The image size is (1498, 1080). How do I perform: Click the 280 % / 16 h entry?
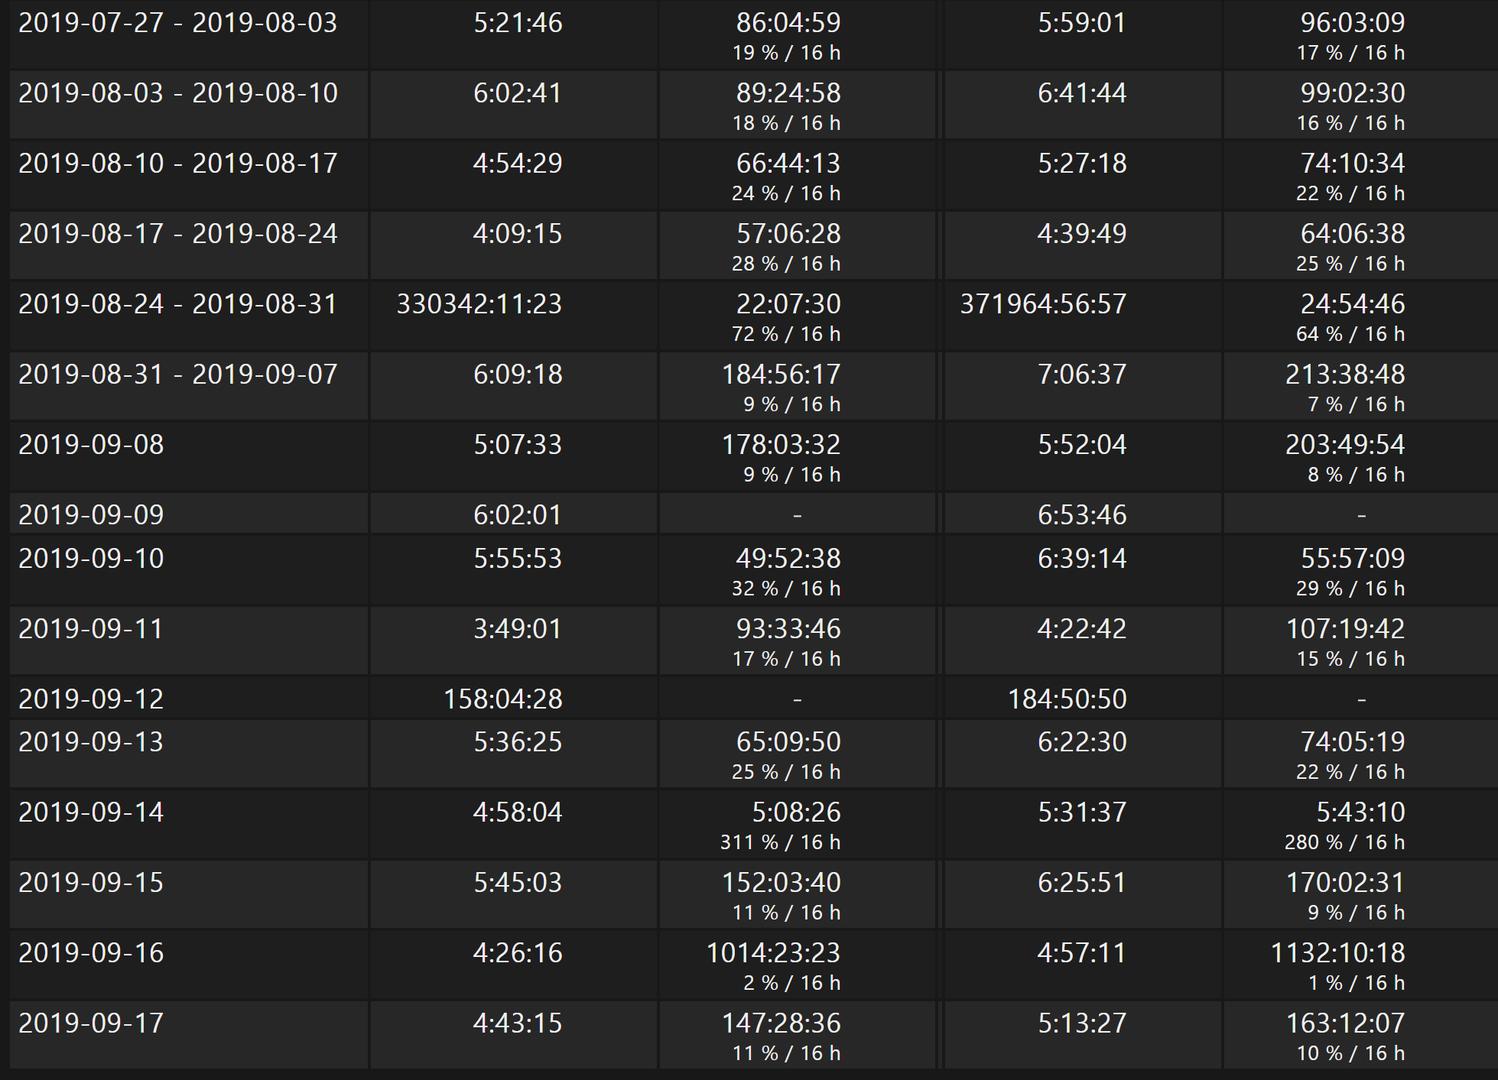pos(1344,842)
